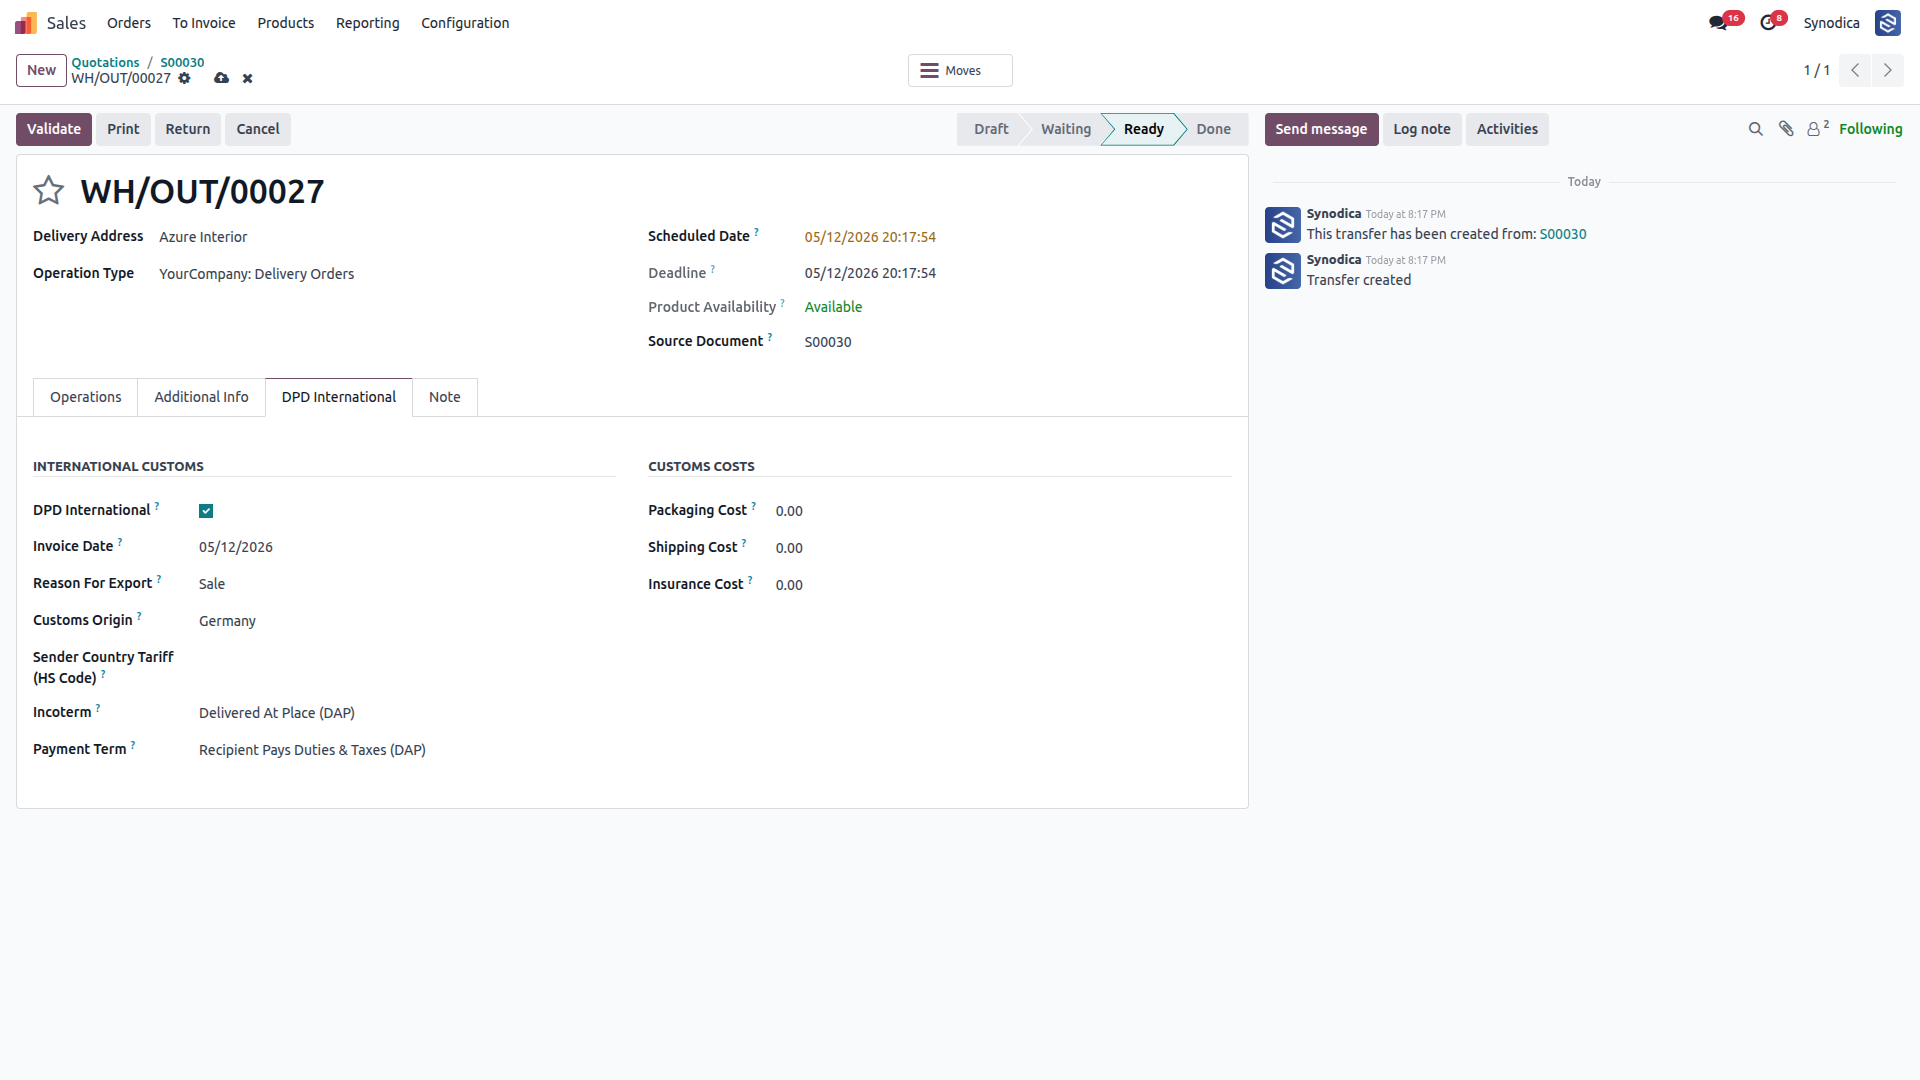Screen dimensions: 1920x1080
Task: Open the Customs Origin field Germany
Action: (407, 621)
